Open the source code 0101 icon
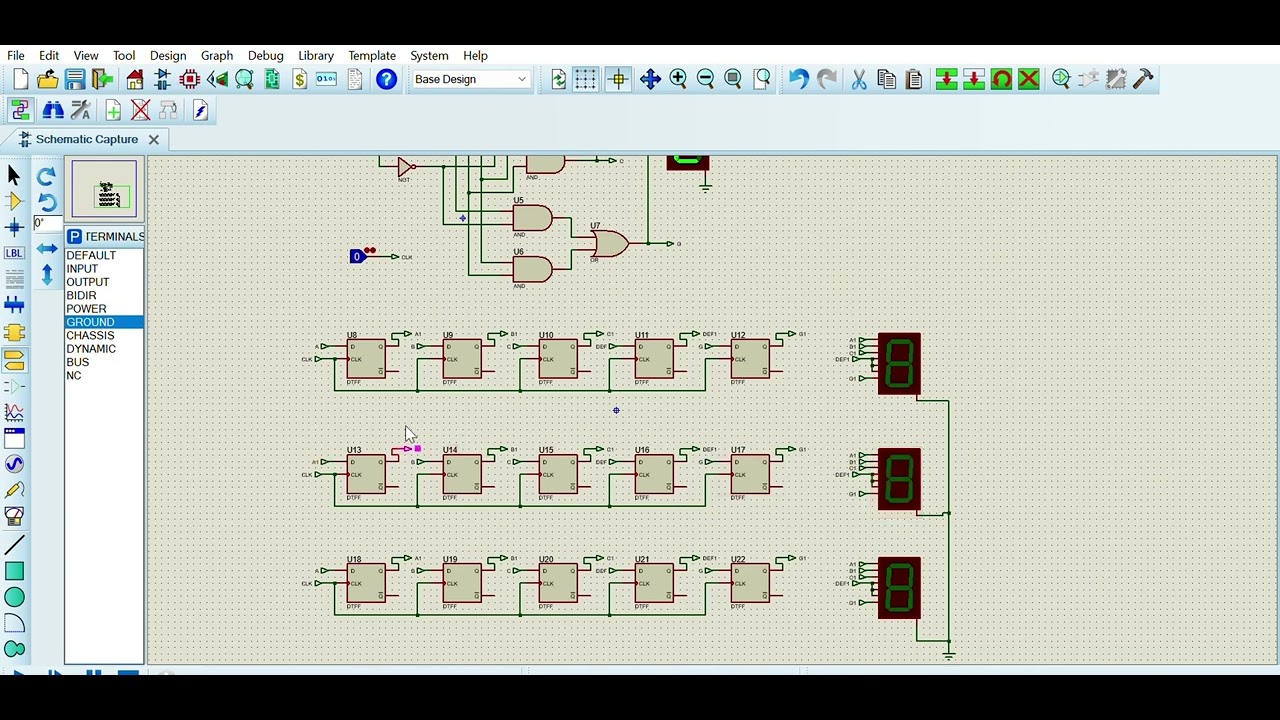The width and height of the screenshot is (1280, 720). coord(326,79)
